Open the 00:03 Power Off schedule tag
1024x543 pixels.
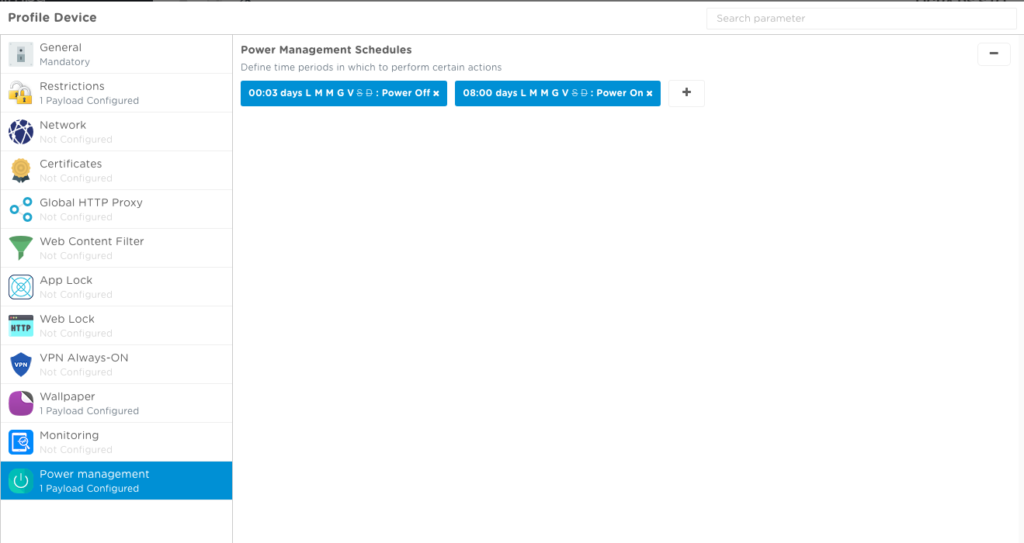tap(335, 93)
